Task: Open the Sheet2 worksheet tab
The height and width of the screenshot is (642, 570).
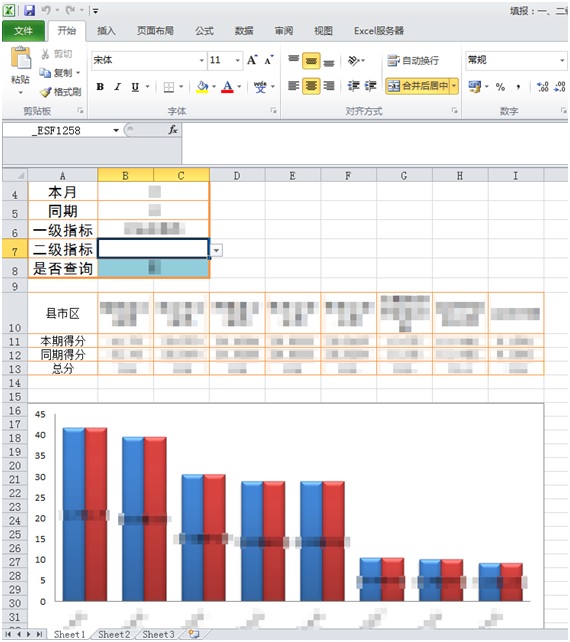Action: pyautogui.click(x=114, y=634)
